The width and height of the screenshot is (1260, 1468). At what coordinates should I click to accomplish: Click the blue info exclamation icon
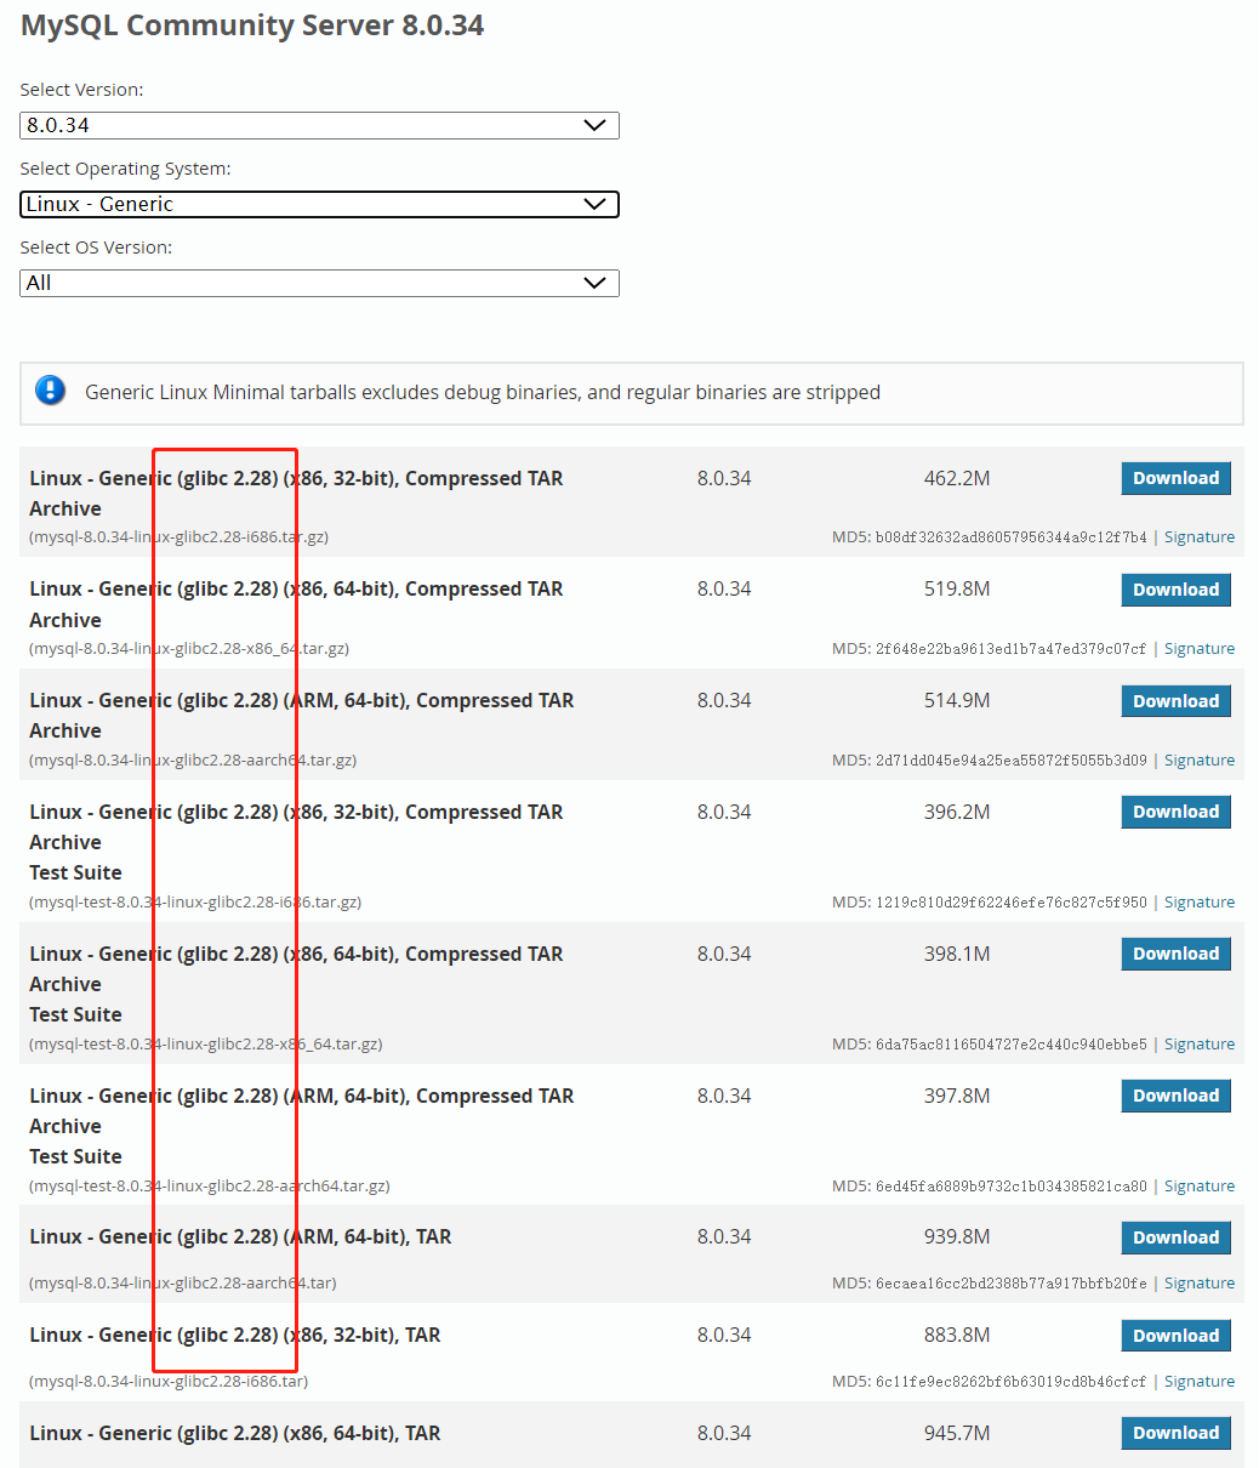(50, 390)
